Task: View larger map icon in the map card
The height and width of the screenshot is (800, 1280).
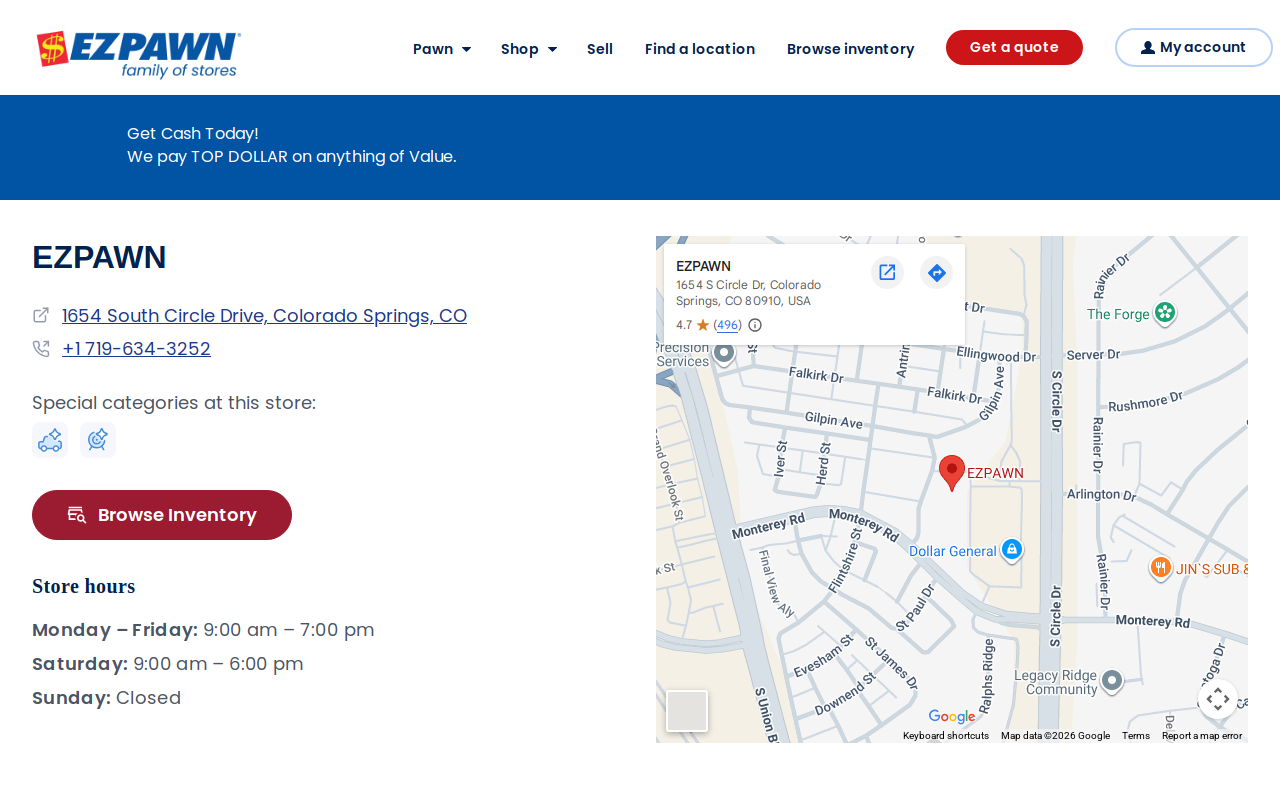Action: pos(887,272)
